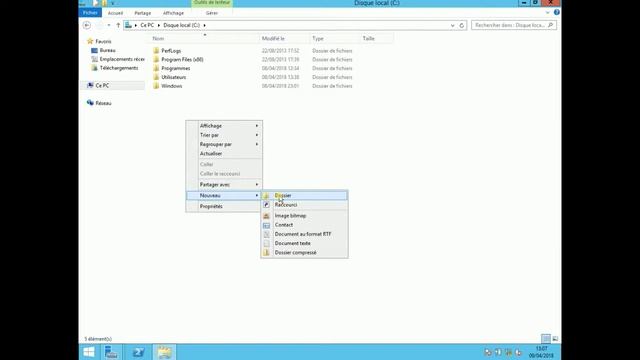The width and height of the screenshot is (640, 360).
Task: Open the Affichage context submenu
Action: [224, 126]
